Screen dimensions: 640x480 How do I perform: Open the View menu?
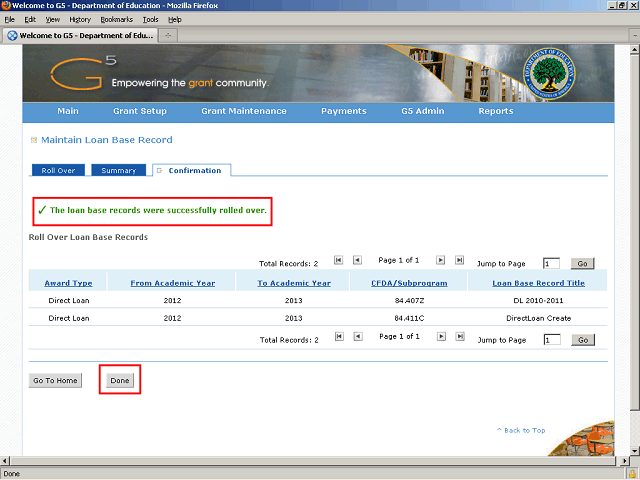pos(53,19)
